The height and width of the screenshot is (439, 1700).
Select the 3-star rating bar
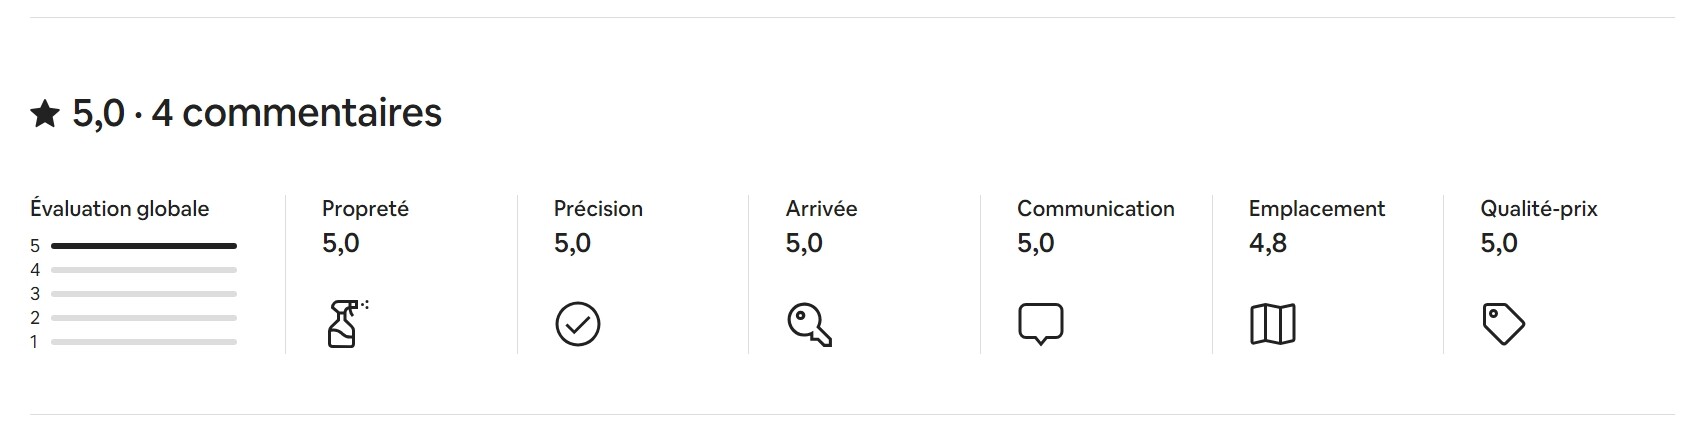click(x=143, y=294)
